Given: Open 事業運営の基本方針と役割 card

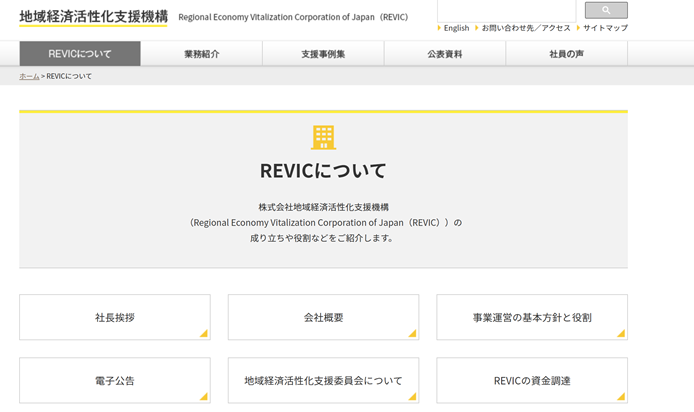Looking at the screenshot, I should pyautogui.click(x=531, y=317).
